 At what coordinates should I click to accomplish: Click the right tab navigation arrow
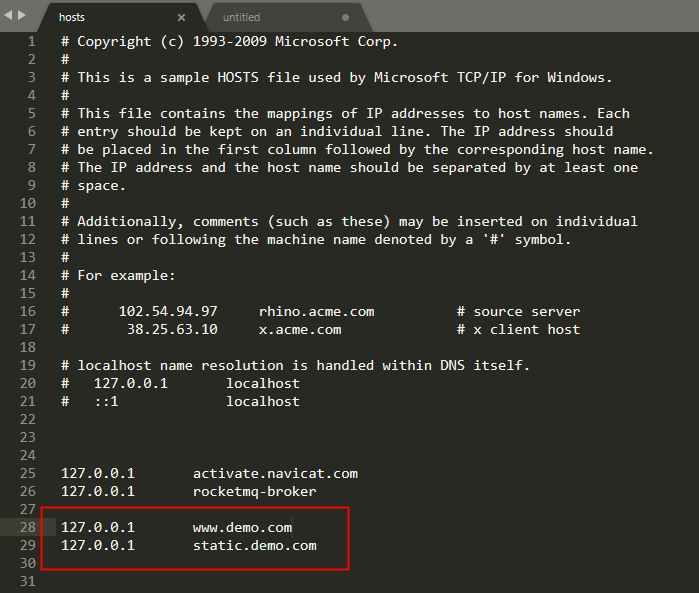21,15
